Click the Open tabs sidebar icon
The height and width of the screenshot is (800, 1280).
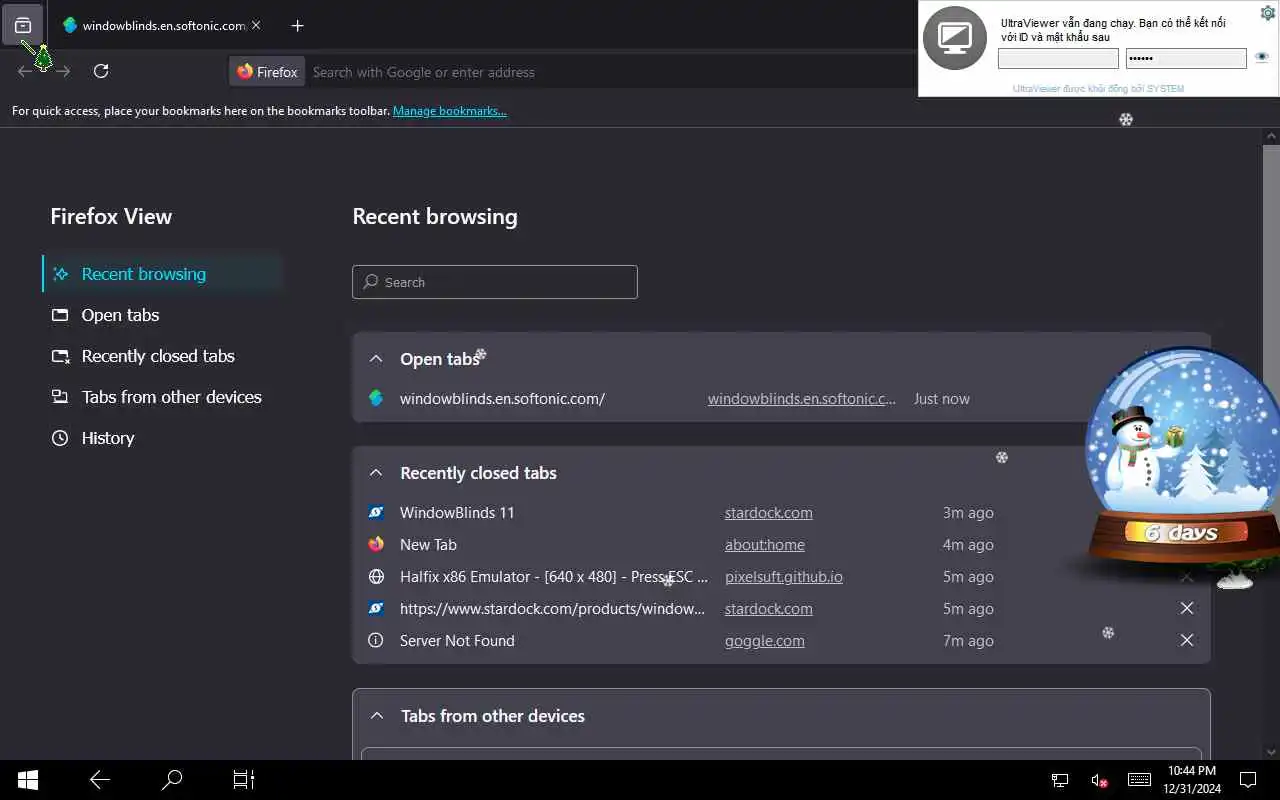click(x=60, y=315)
